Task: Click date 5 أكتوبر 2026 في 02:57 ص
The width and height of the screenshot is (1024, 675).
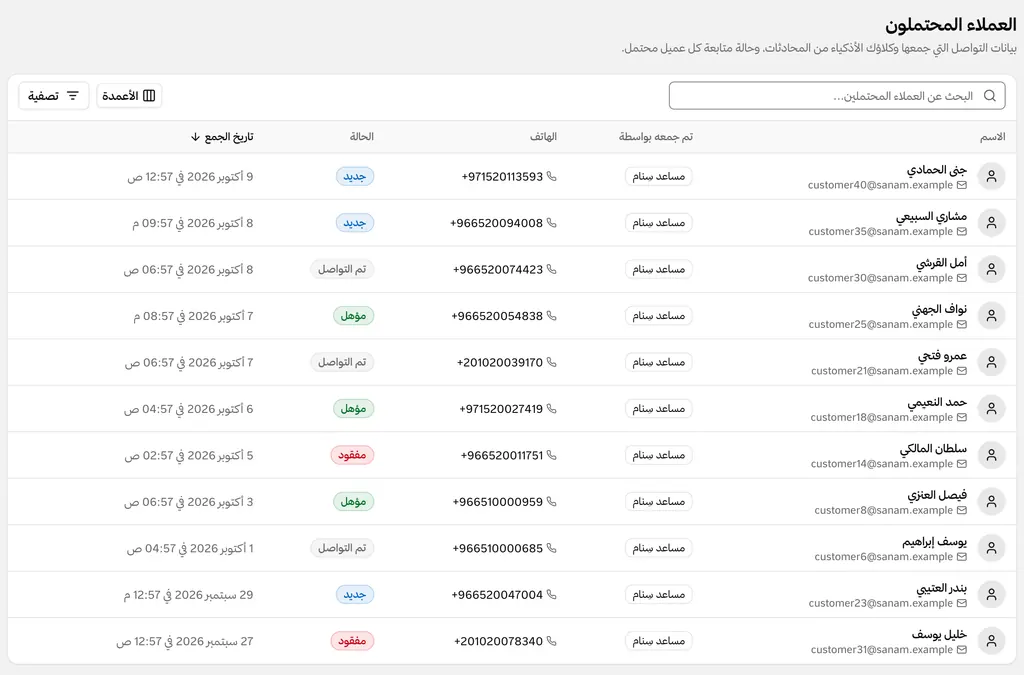Action: [189, 456]
